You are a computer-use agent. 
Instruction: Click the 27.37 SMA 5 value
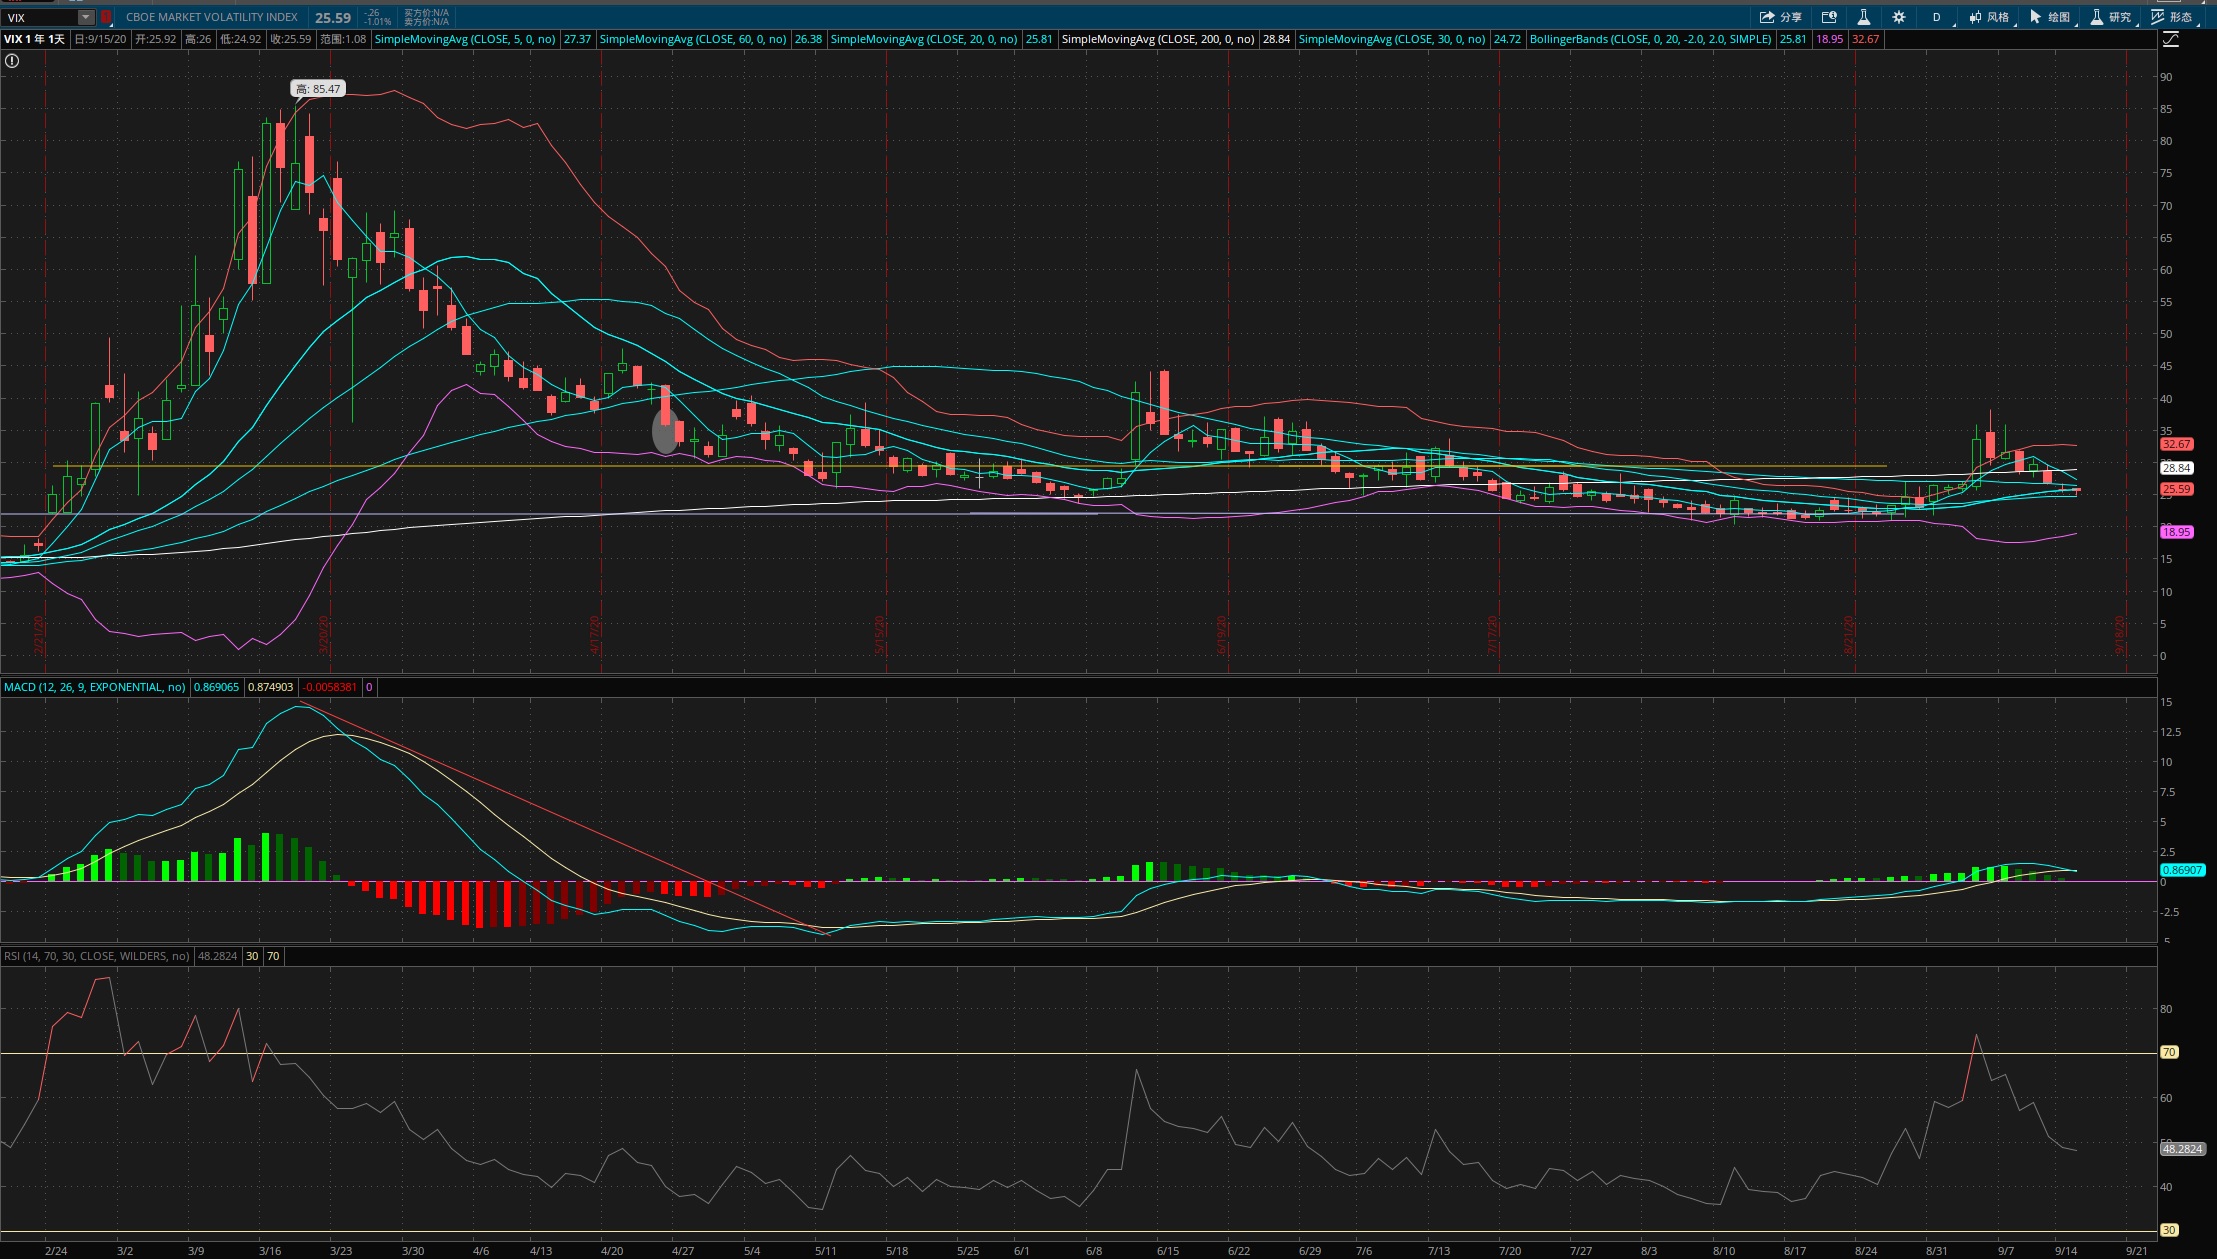tap(577, 39)
